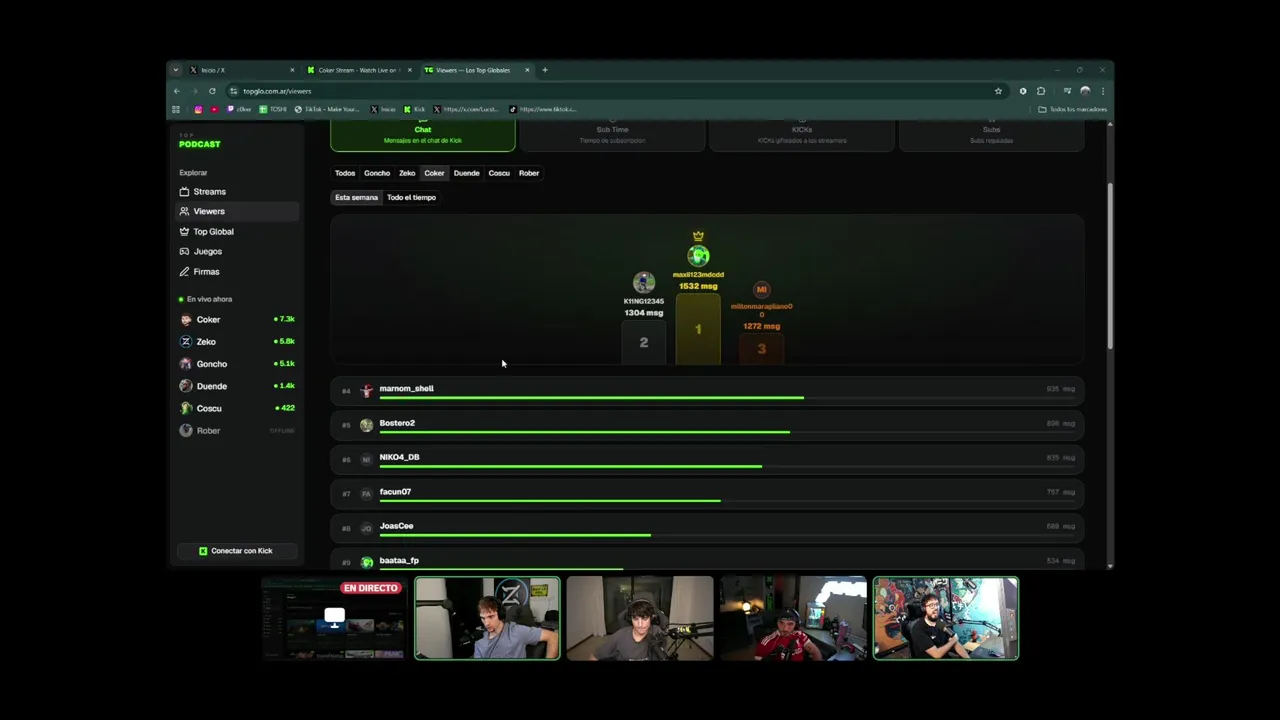Select the Goncho streamer filter
Image resolution: width=1280 pixels, height=720 pixels.
(x=377, y=173)
